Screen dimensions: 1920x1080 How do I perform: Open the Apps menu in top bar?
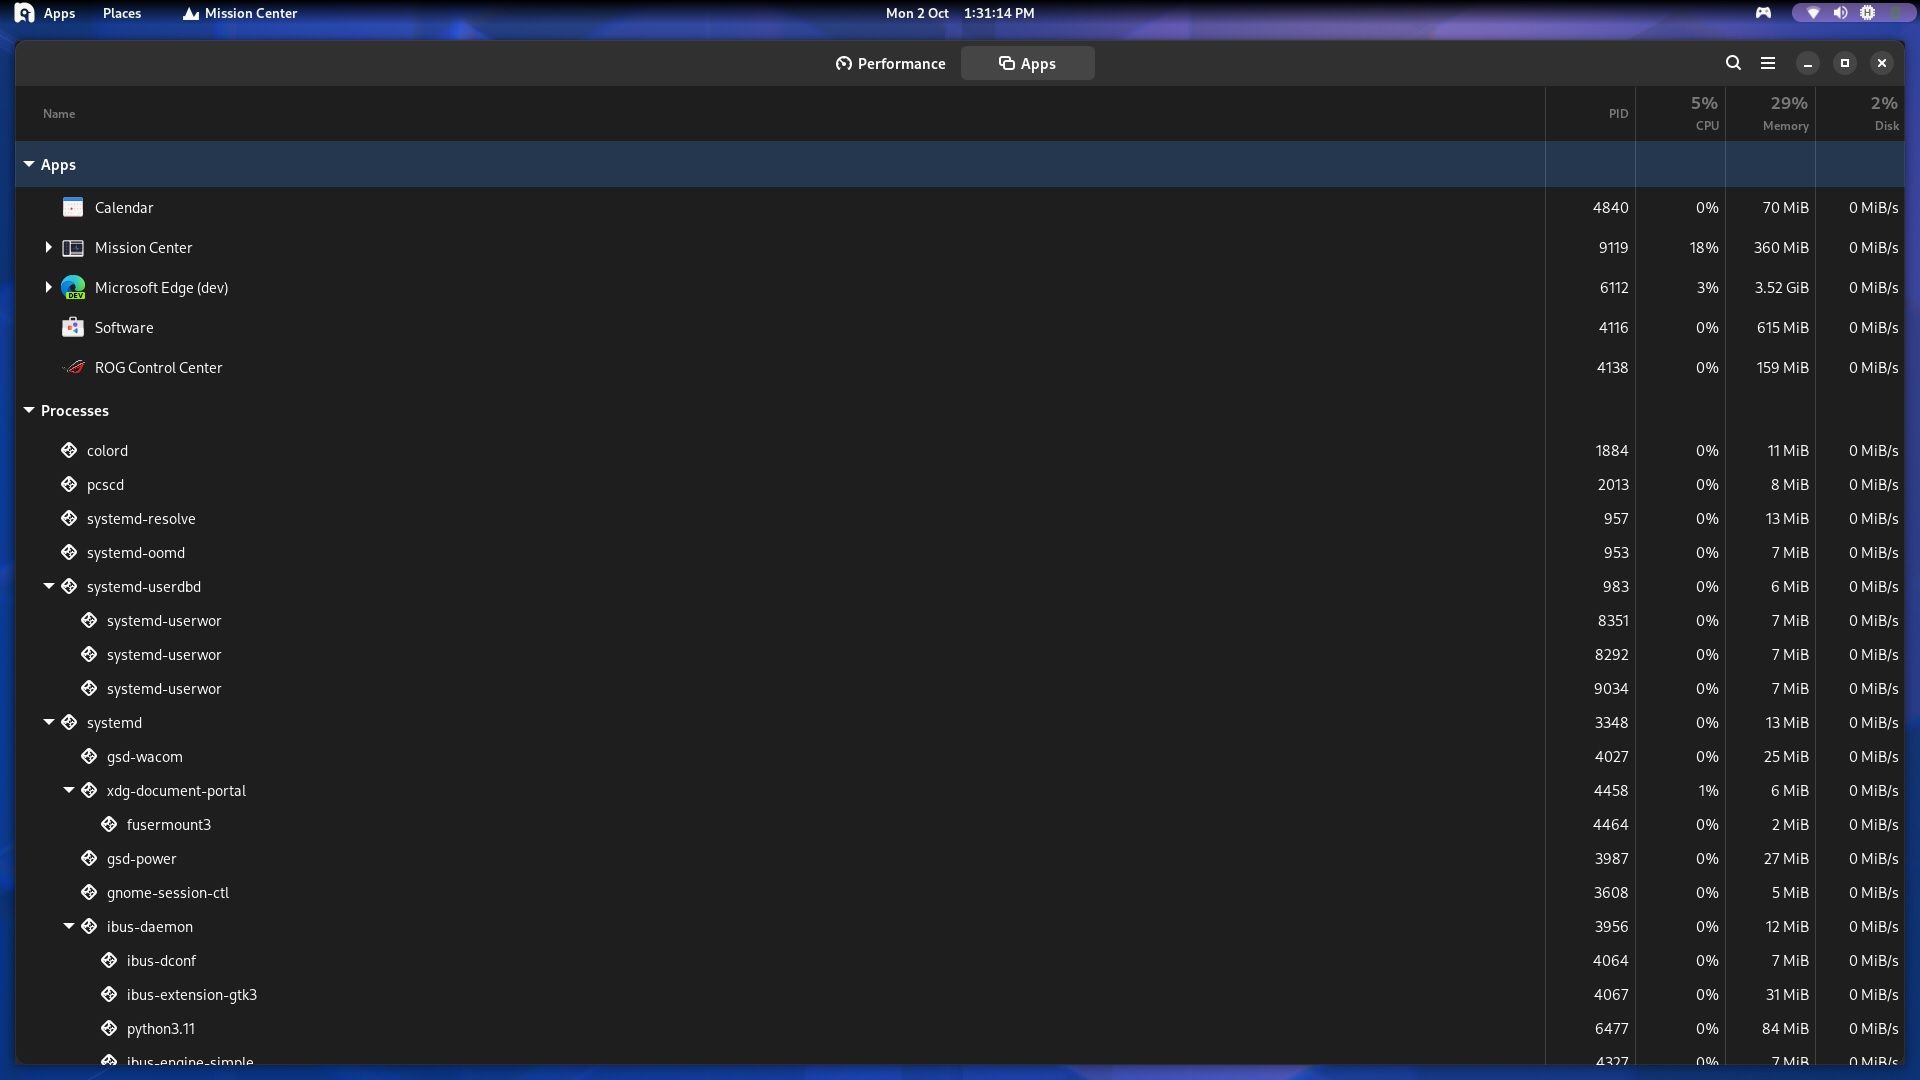pyautogui.click(x=59, y=13)
